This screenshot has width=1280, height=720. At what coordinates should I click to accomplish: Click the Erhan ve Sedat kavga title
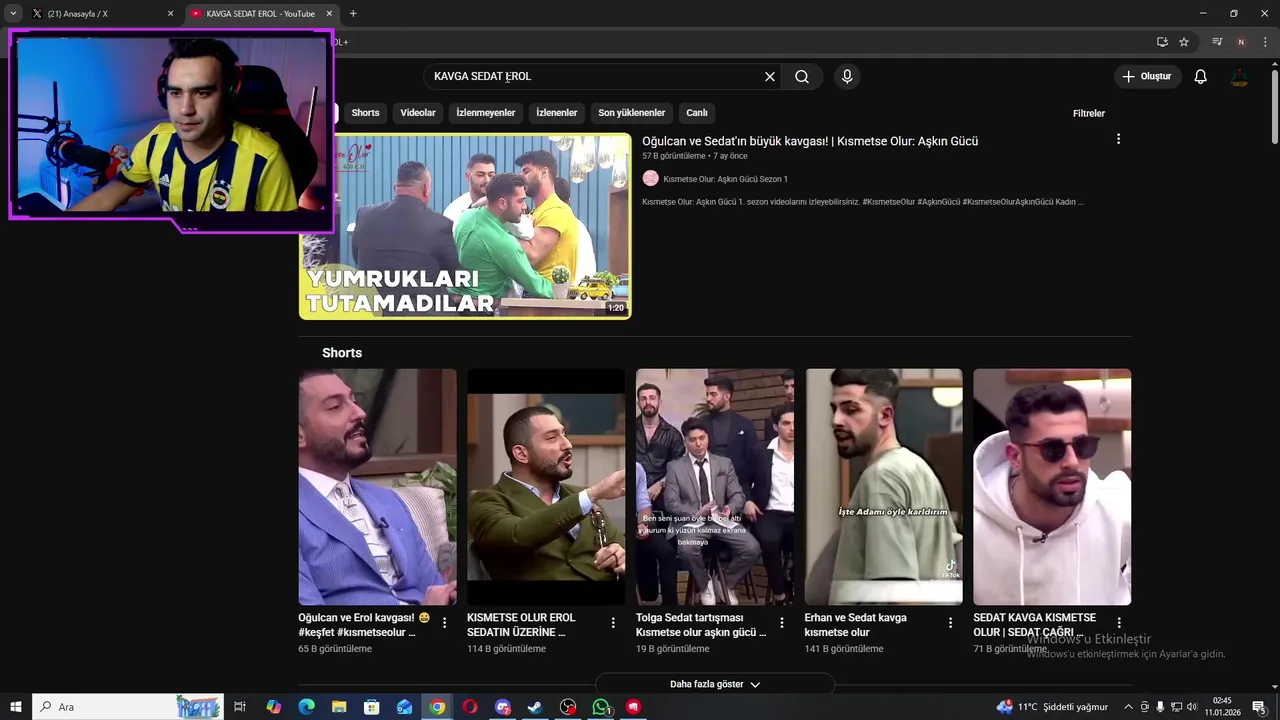point(856,625)
